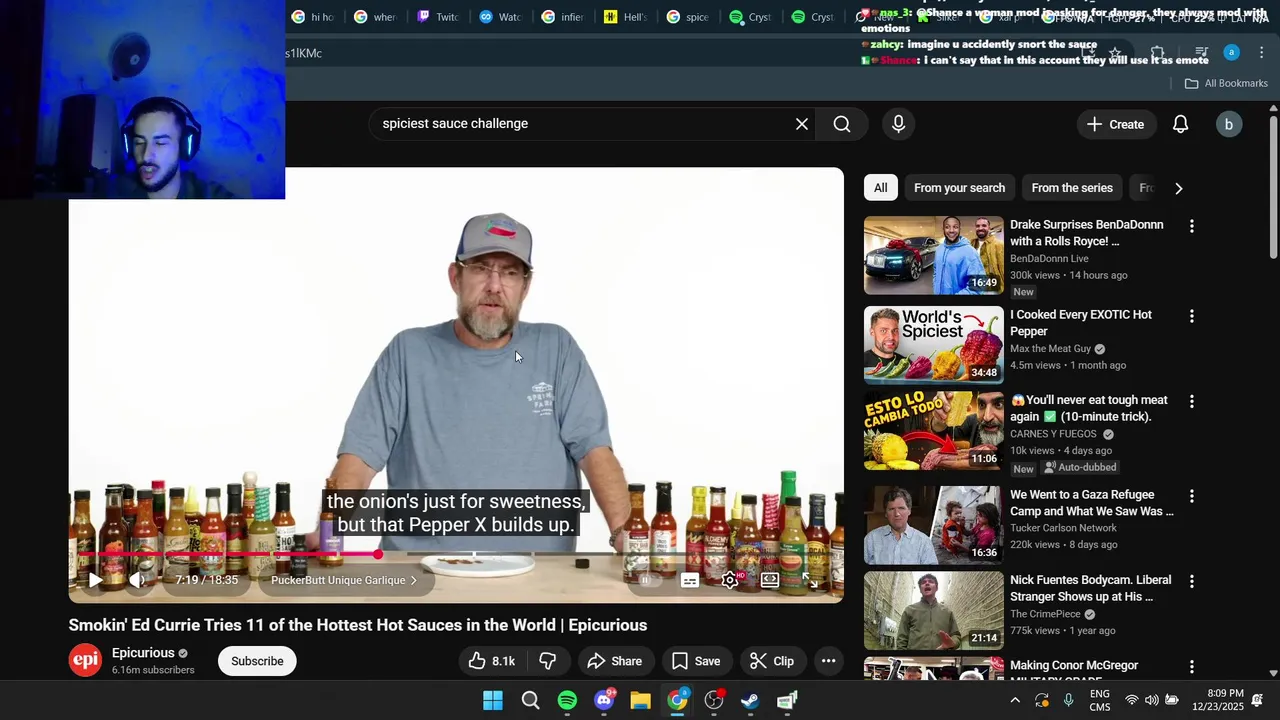
Task: Save the video to a playlist
Action: (696, 661)
